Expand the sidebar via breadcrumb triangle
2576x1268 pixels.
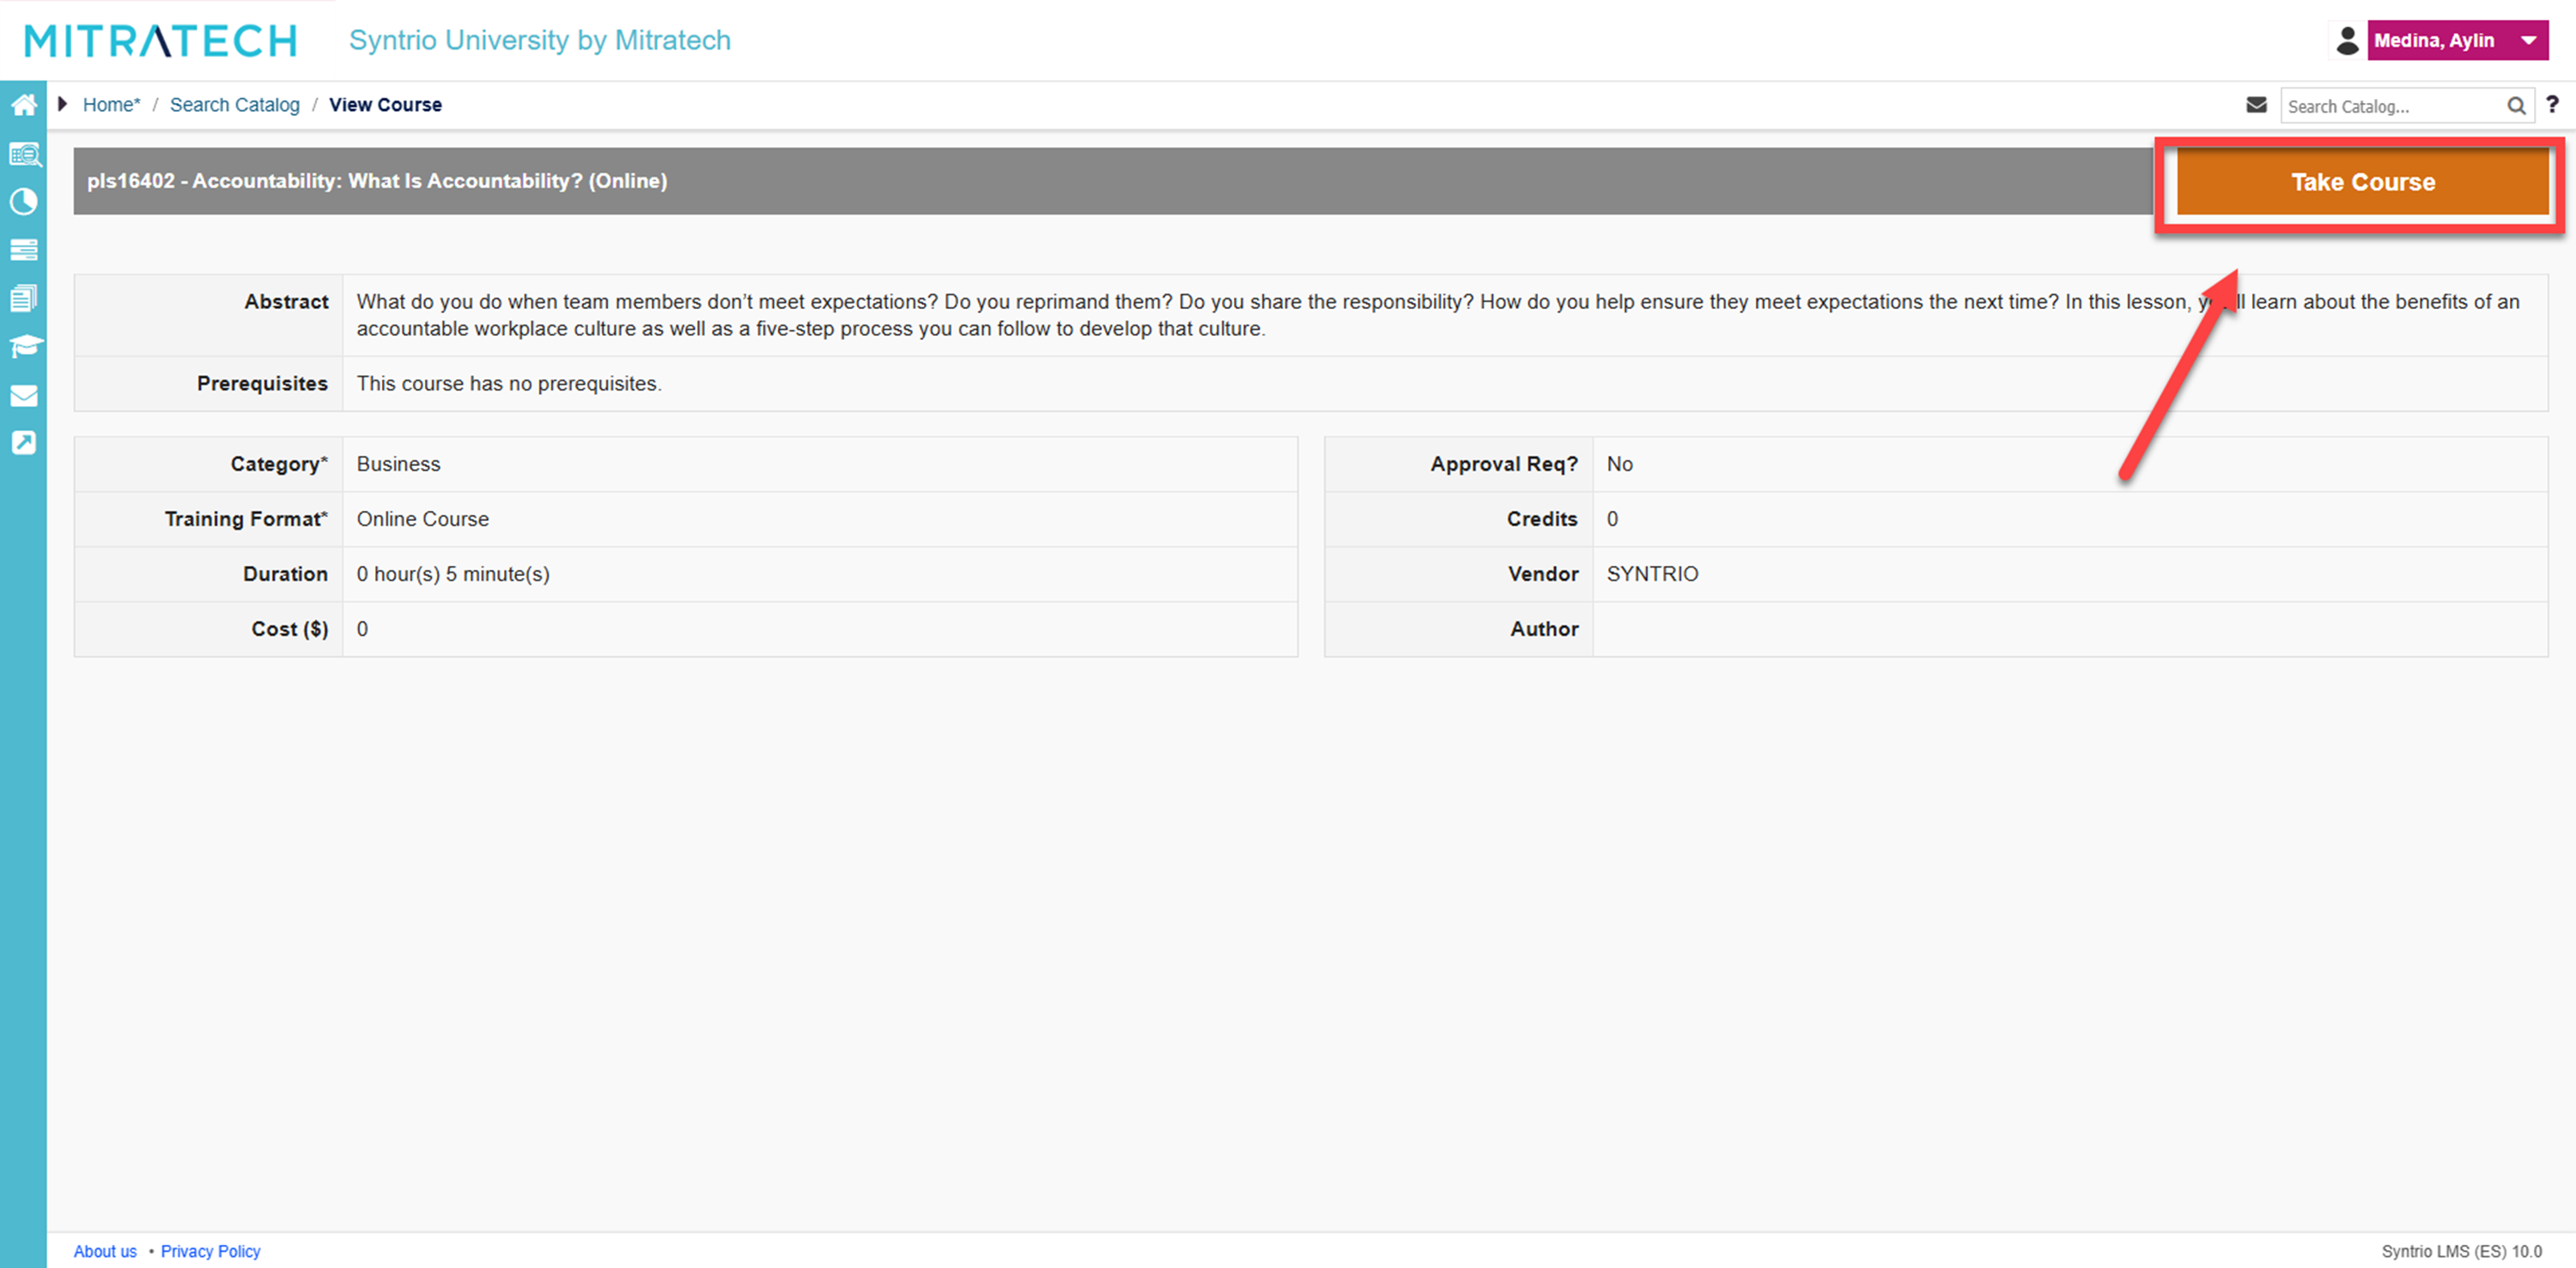pos(62,104)
